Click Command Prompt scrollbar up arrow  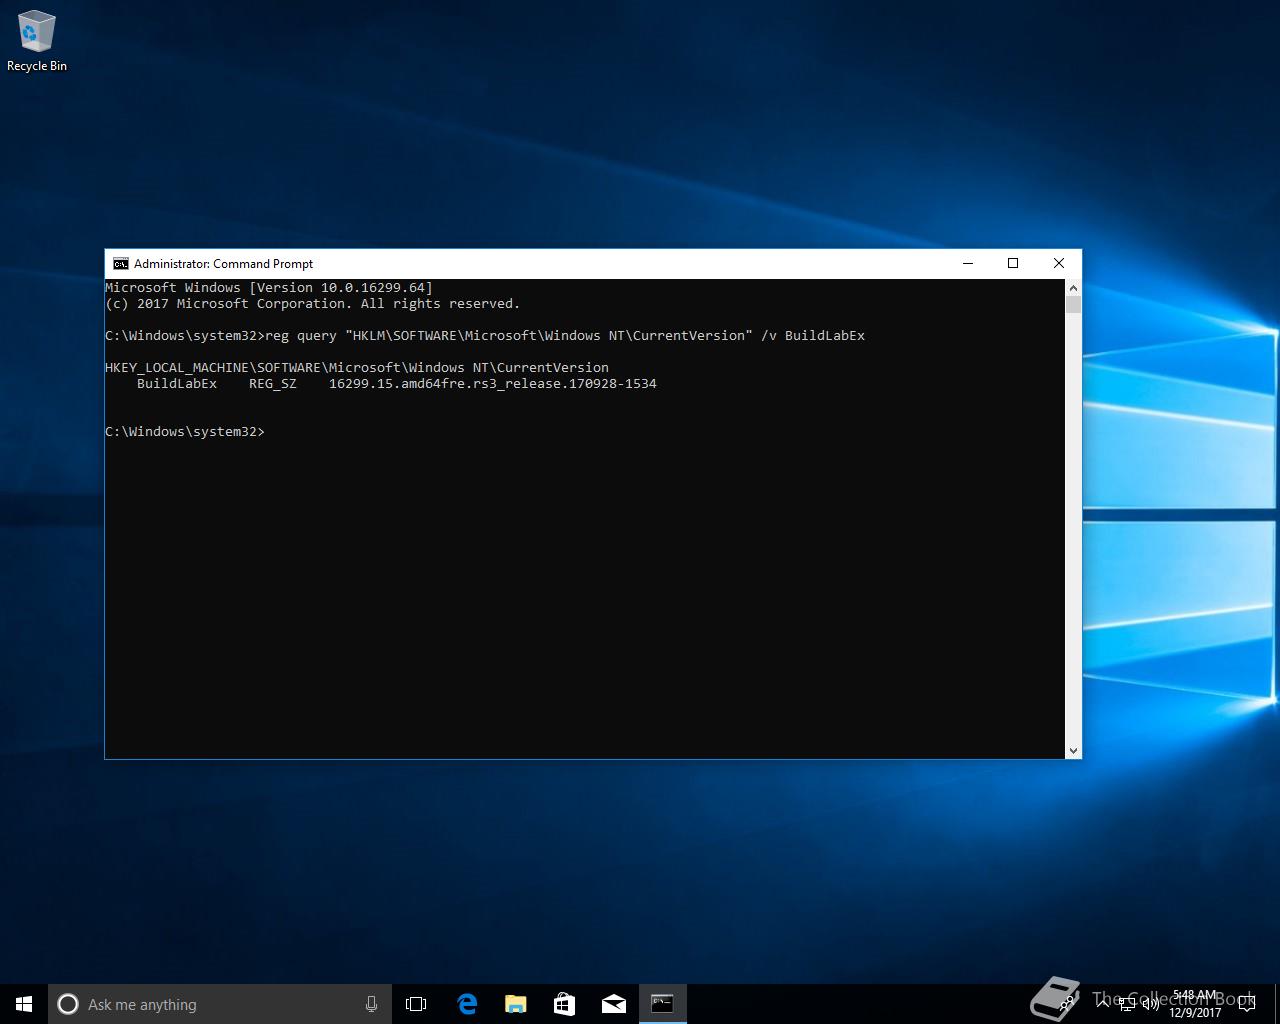[x=1073, y=288]
